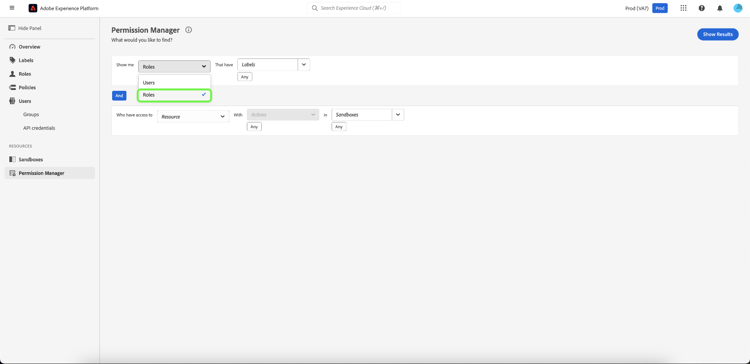Click the 'Who have access to' label
Screen dimensions: 750x364
click(134, 115)
